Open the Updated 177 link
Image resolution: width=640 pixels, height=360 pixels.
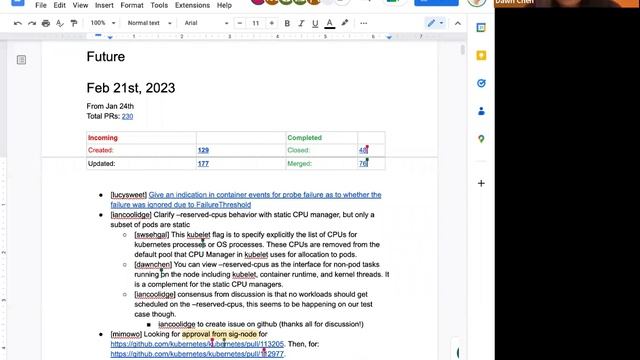[203, 164]
